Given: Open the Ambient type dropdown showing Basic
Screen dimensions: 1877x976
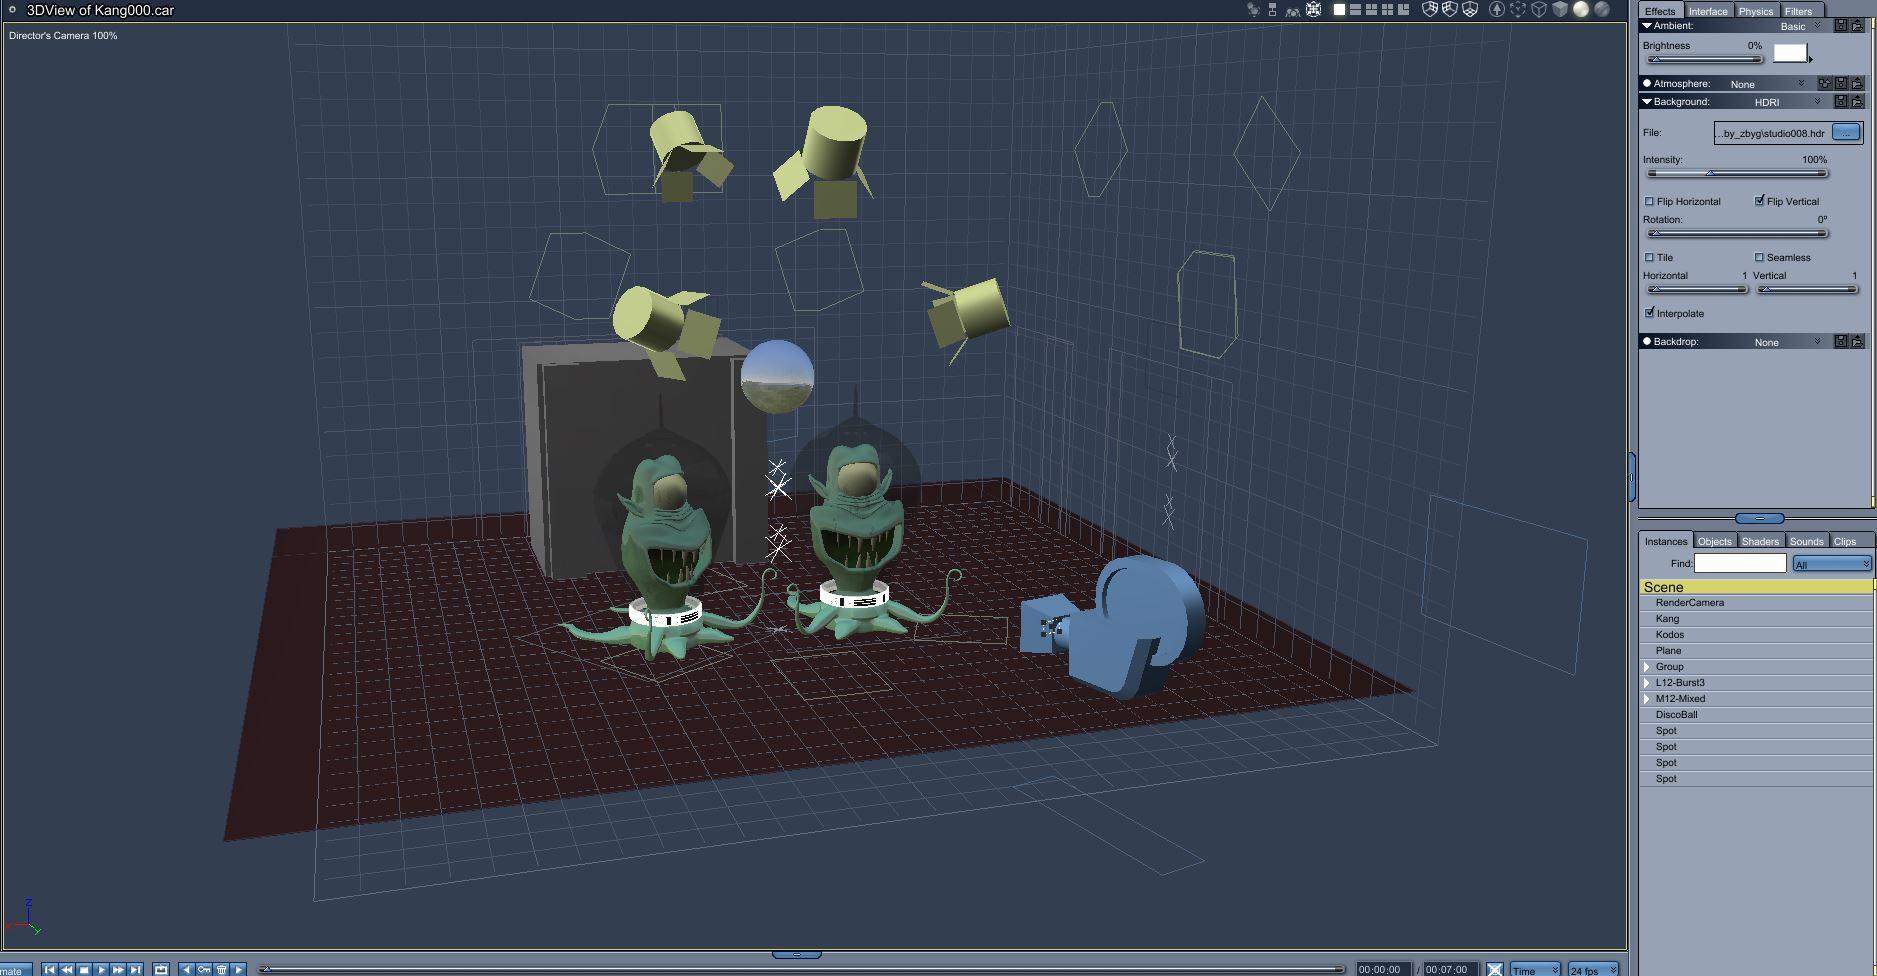Looking at the screenshot, I should 1800,26.
